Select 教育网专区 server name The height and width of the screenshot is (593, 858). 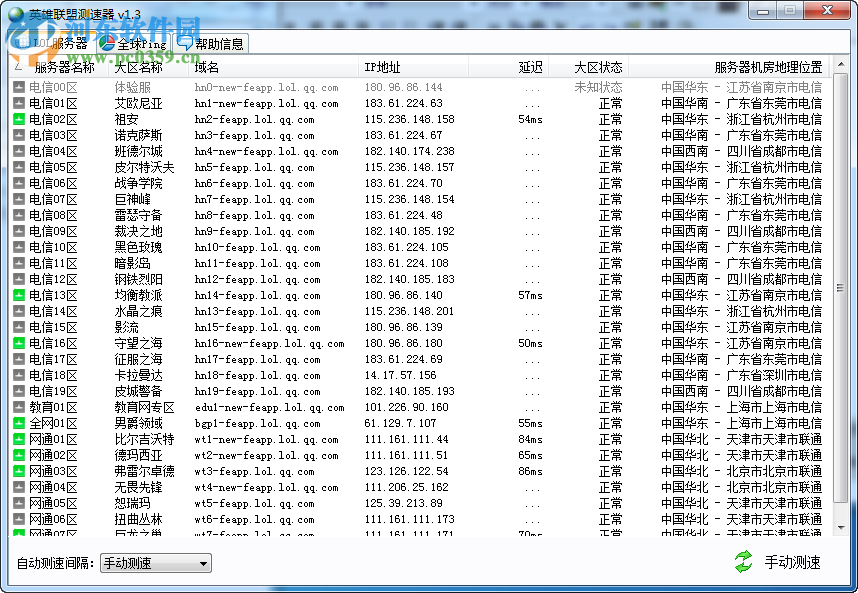tap(144, 408)
